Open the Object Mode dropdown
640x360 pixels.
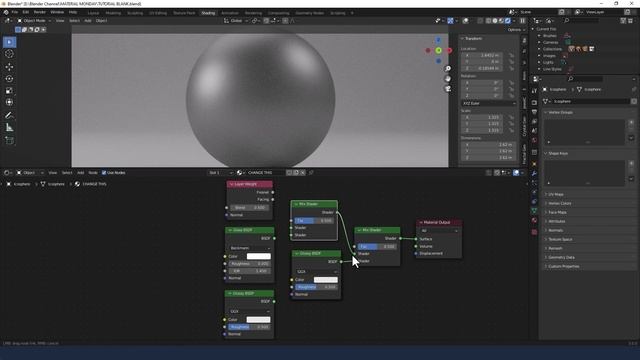click(x=34, y=20)
